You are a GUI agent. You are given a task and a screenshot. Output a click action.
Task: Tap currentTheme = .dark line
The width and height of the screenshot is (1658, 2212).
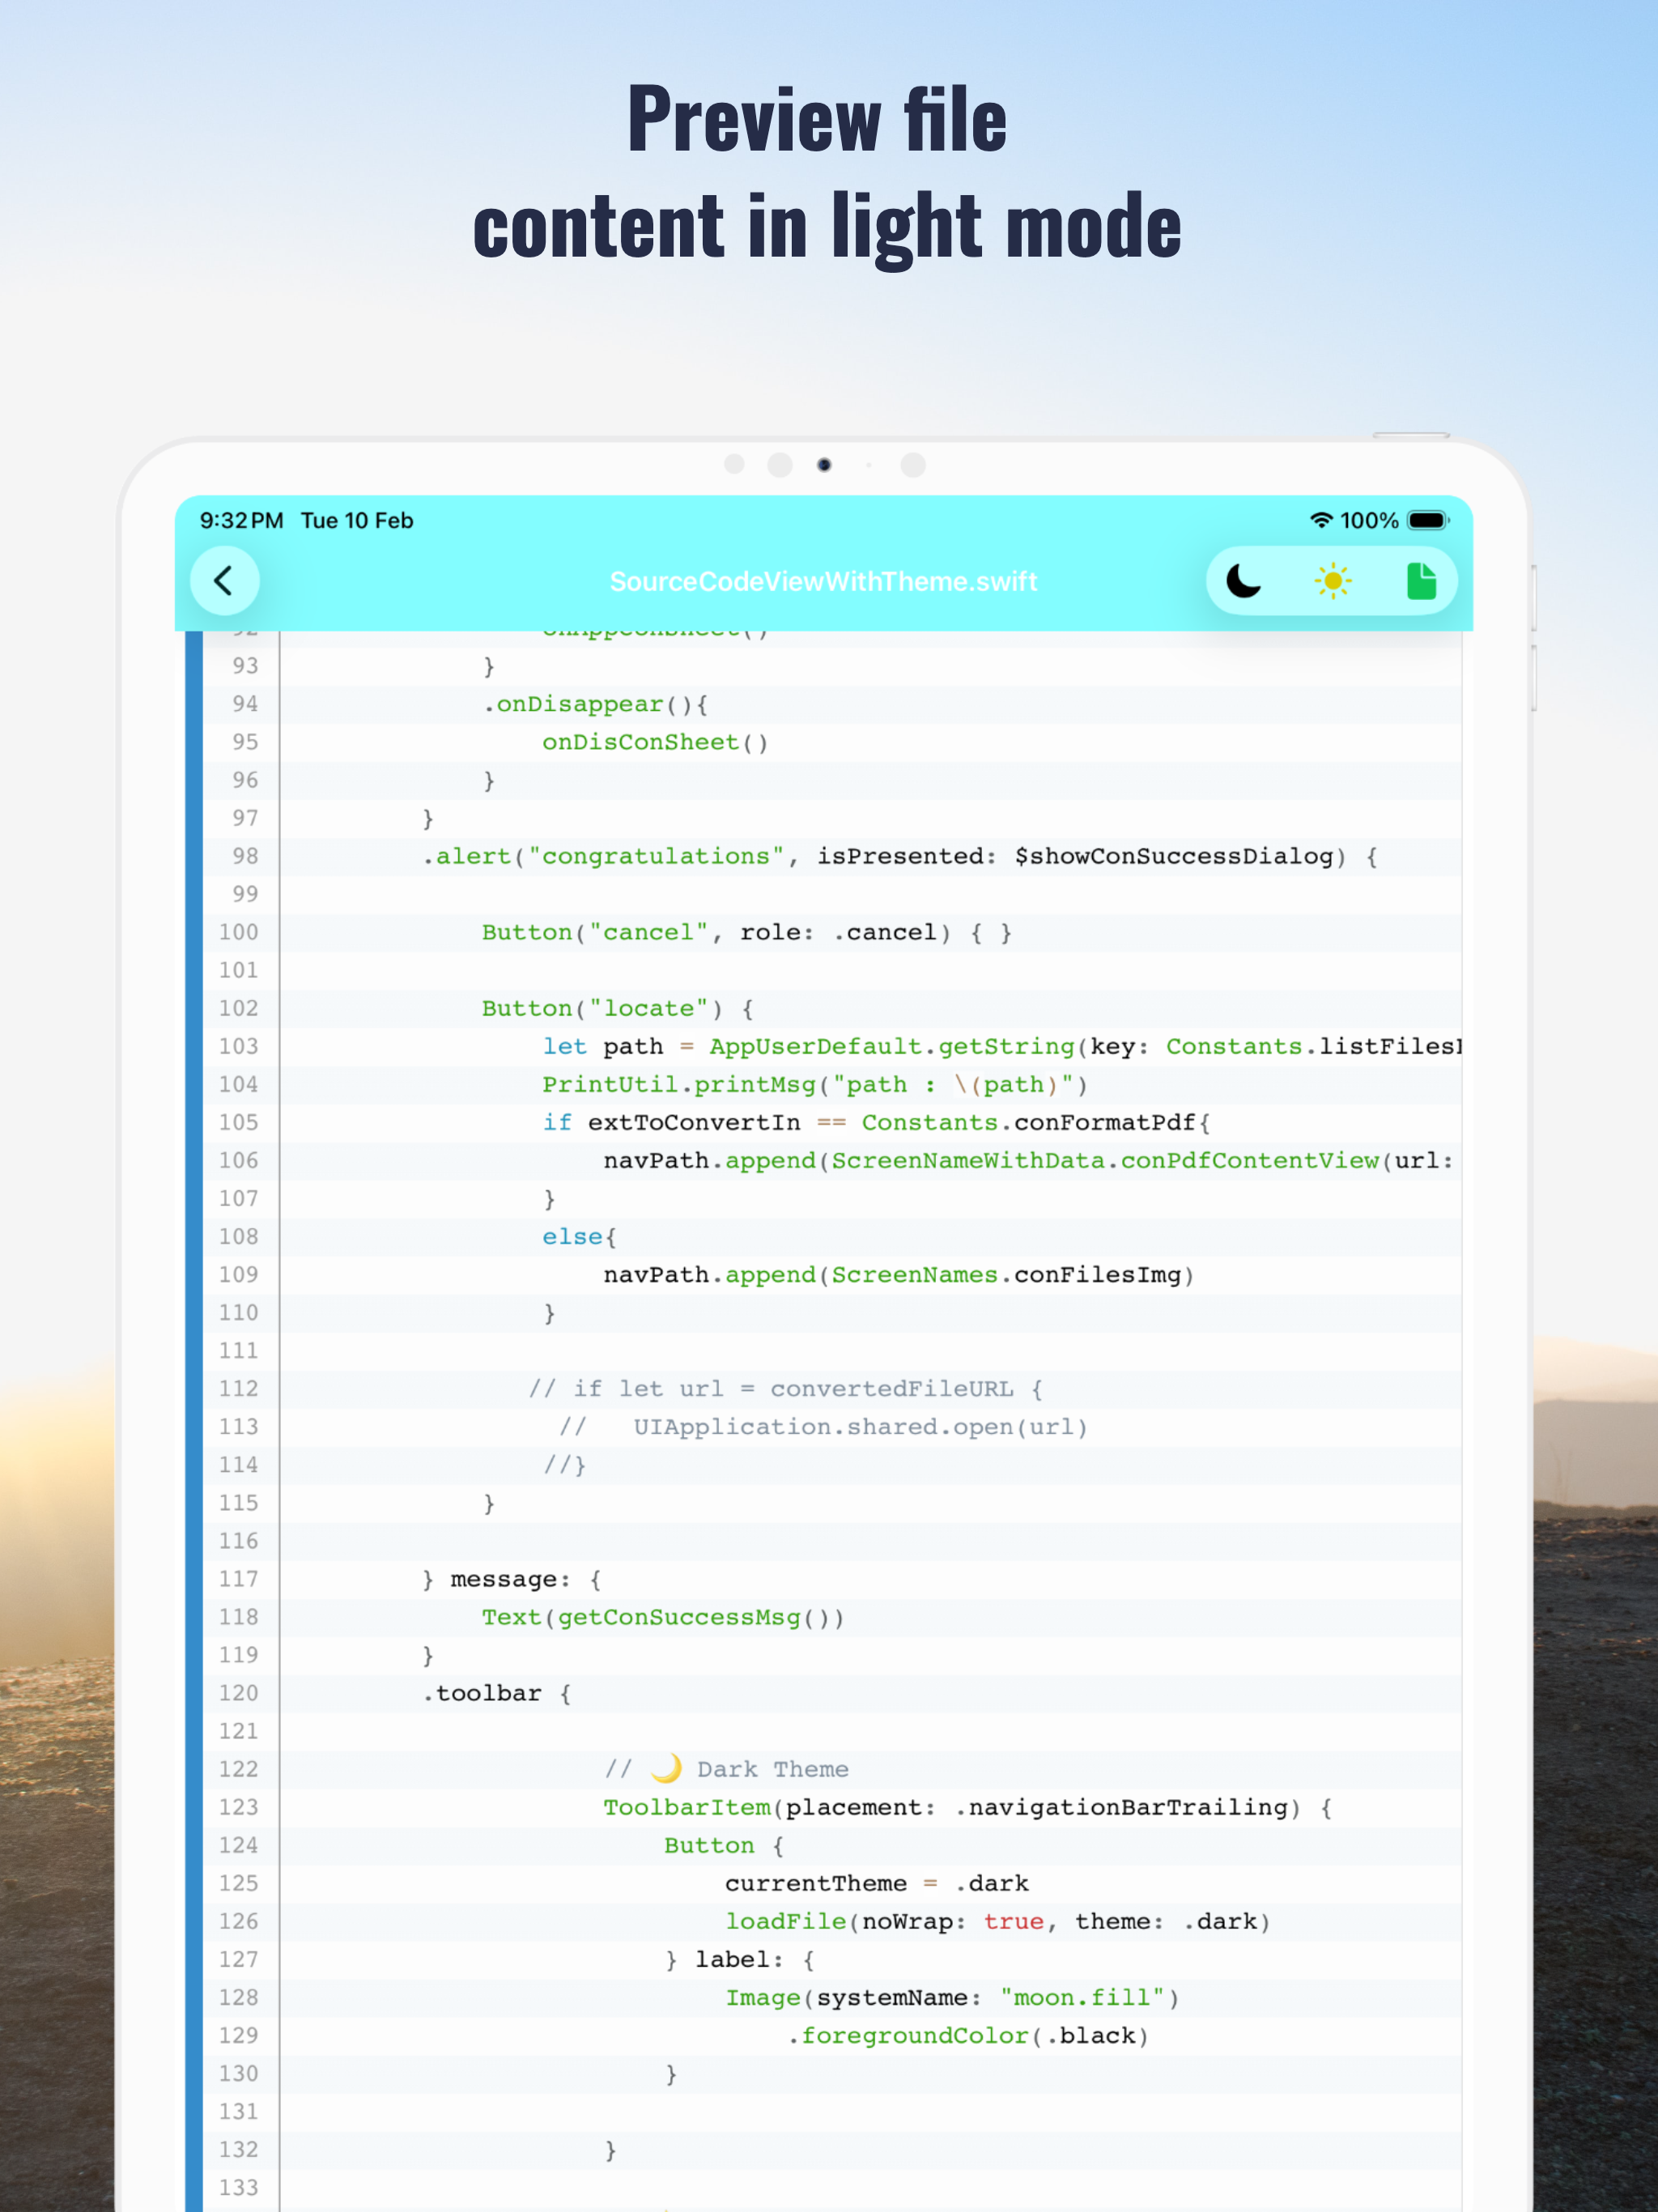[876, 1883]
